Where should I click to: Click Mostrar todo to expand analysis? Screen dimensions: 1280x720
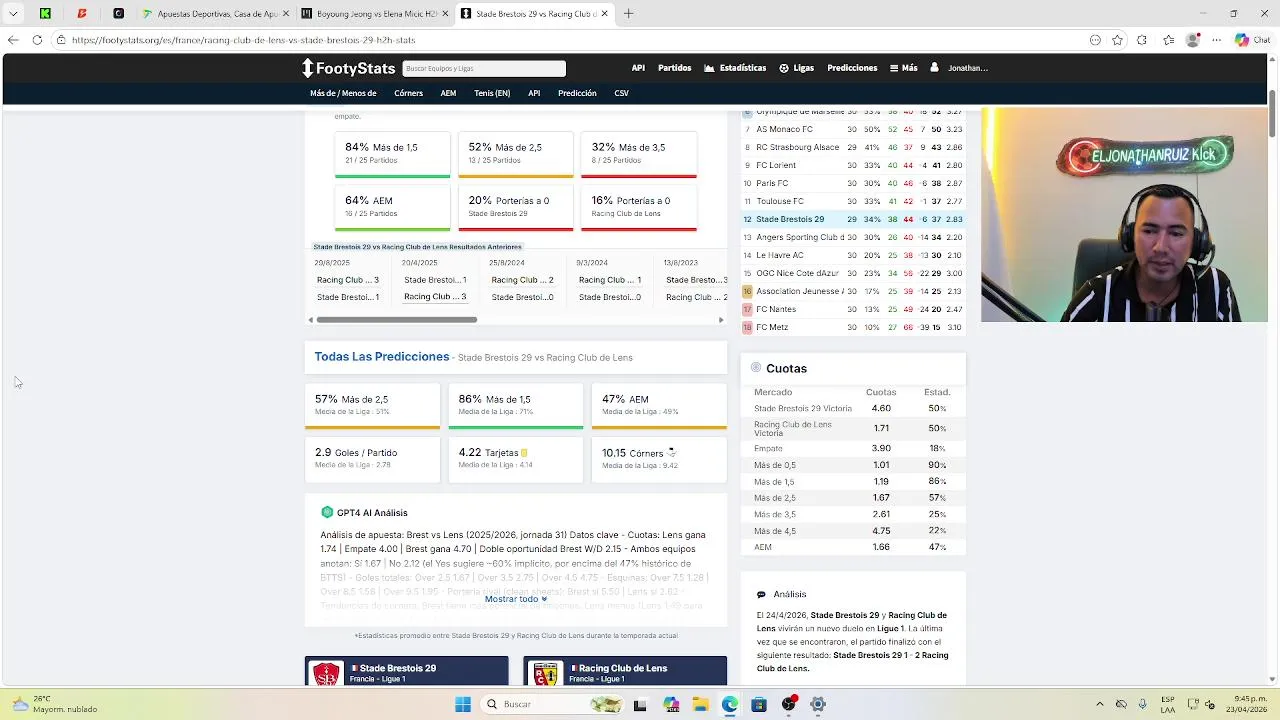(x=516, y=599)
